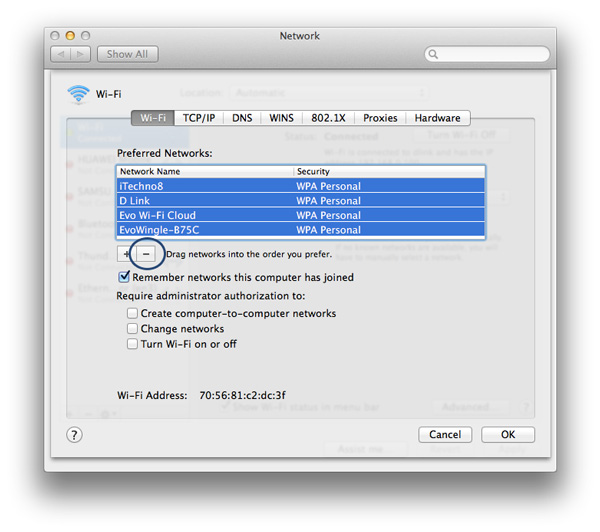Select the Evo Wi-Fi Cloud network row
600x532 pixels.
tap(300, 215)
